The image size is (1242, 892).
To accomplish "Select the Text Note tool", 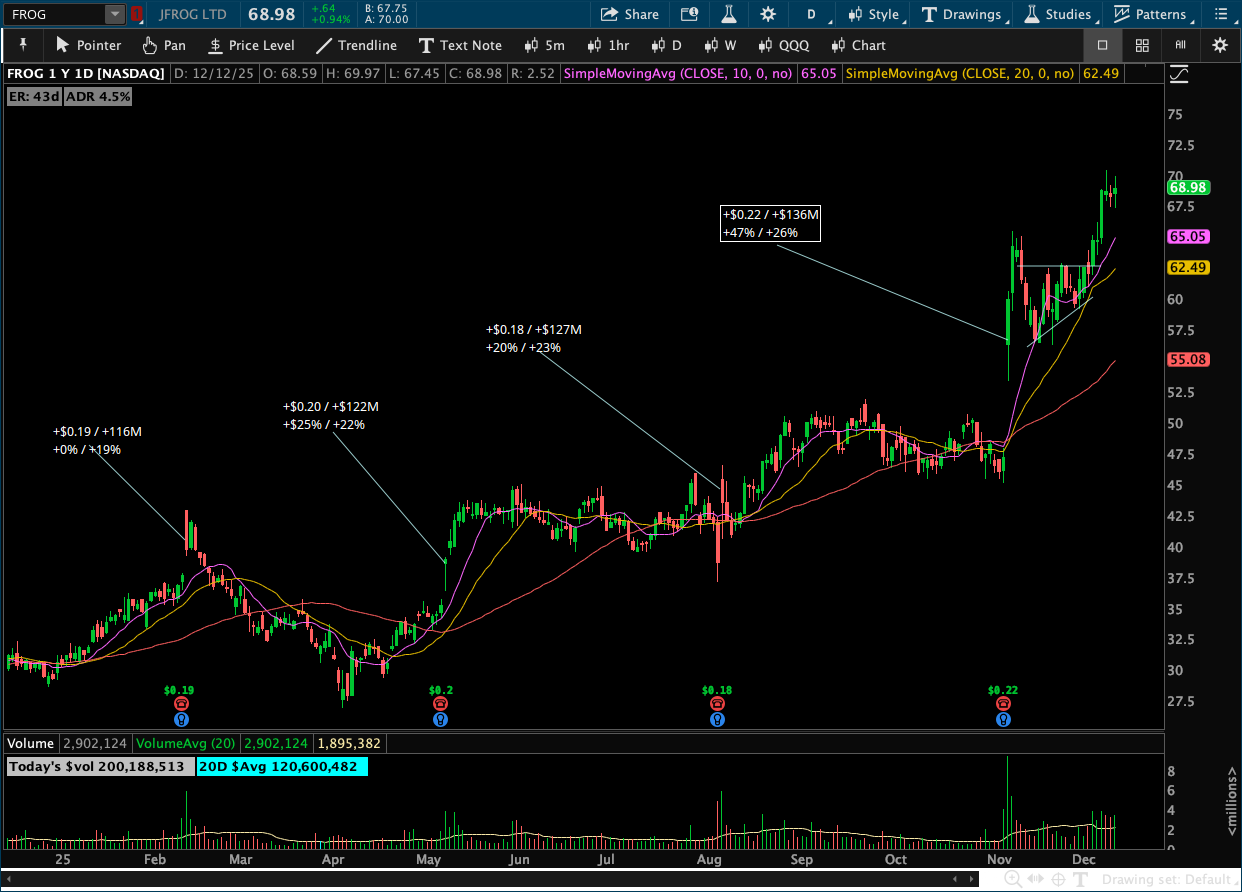I will coord(460,45).
